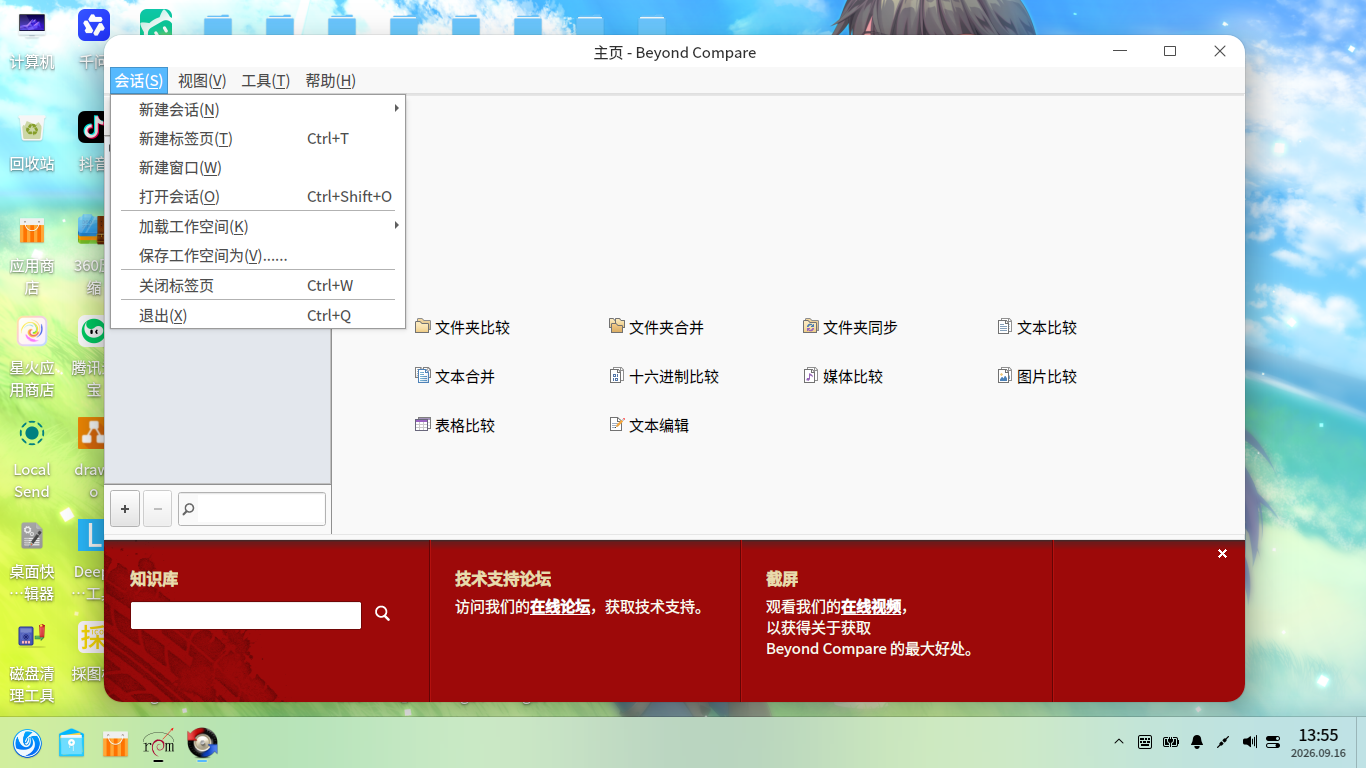
Task: Open the 星火应用商店 desktop icon
Action: 32,357
